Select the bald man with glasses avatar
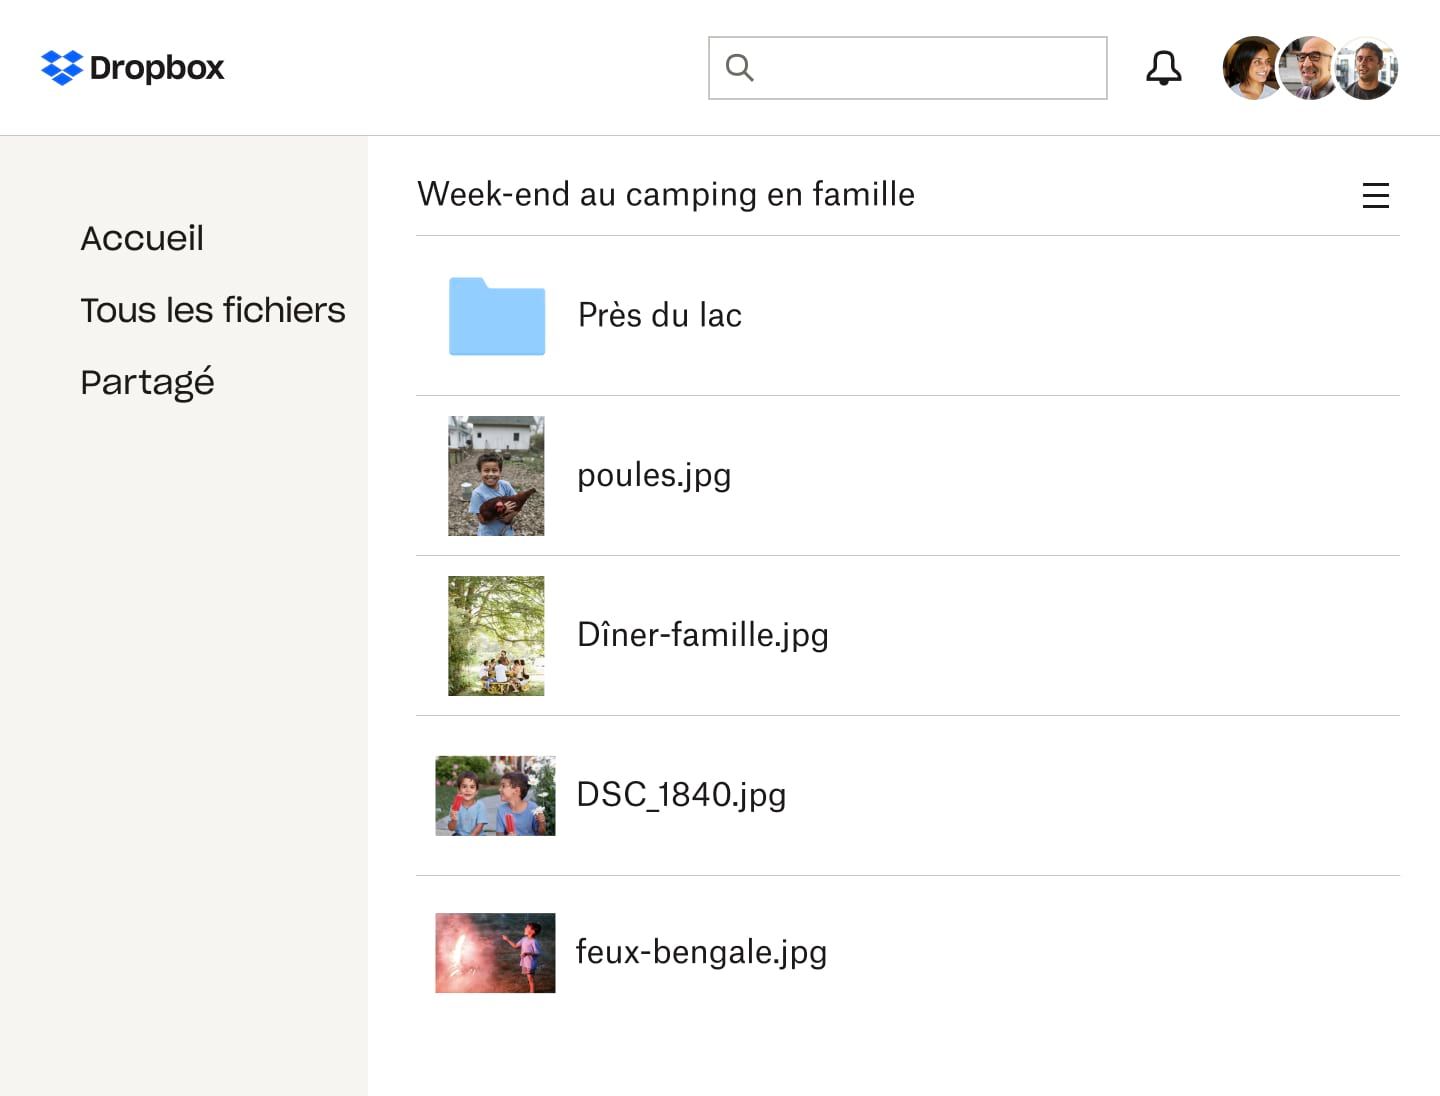 [x=1309, y=68]
